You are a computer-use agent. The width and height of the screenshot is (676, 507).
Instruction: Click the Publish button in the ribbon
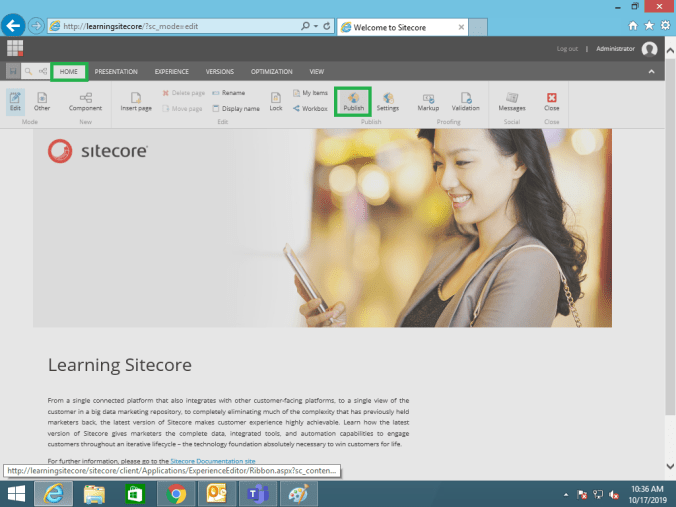pyautogui.click(x=353, y=100)
